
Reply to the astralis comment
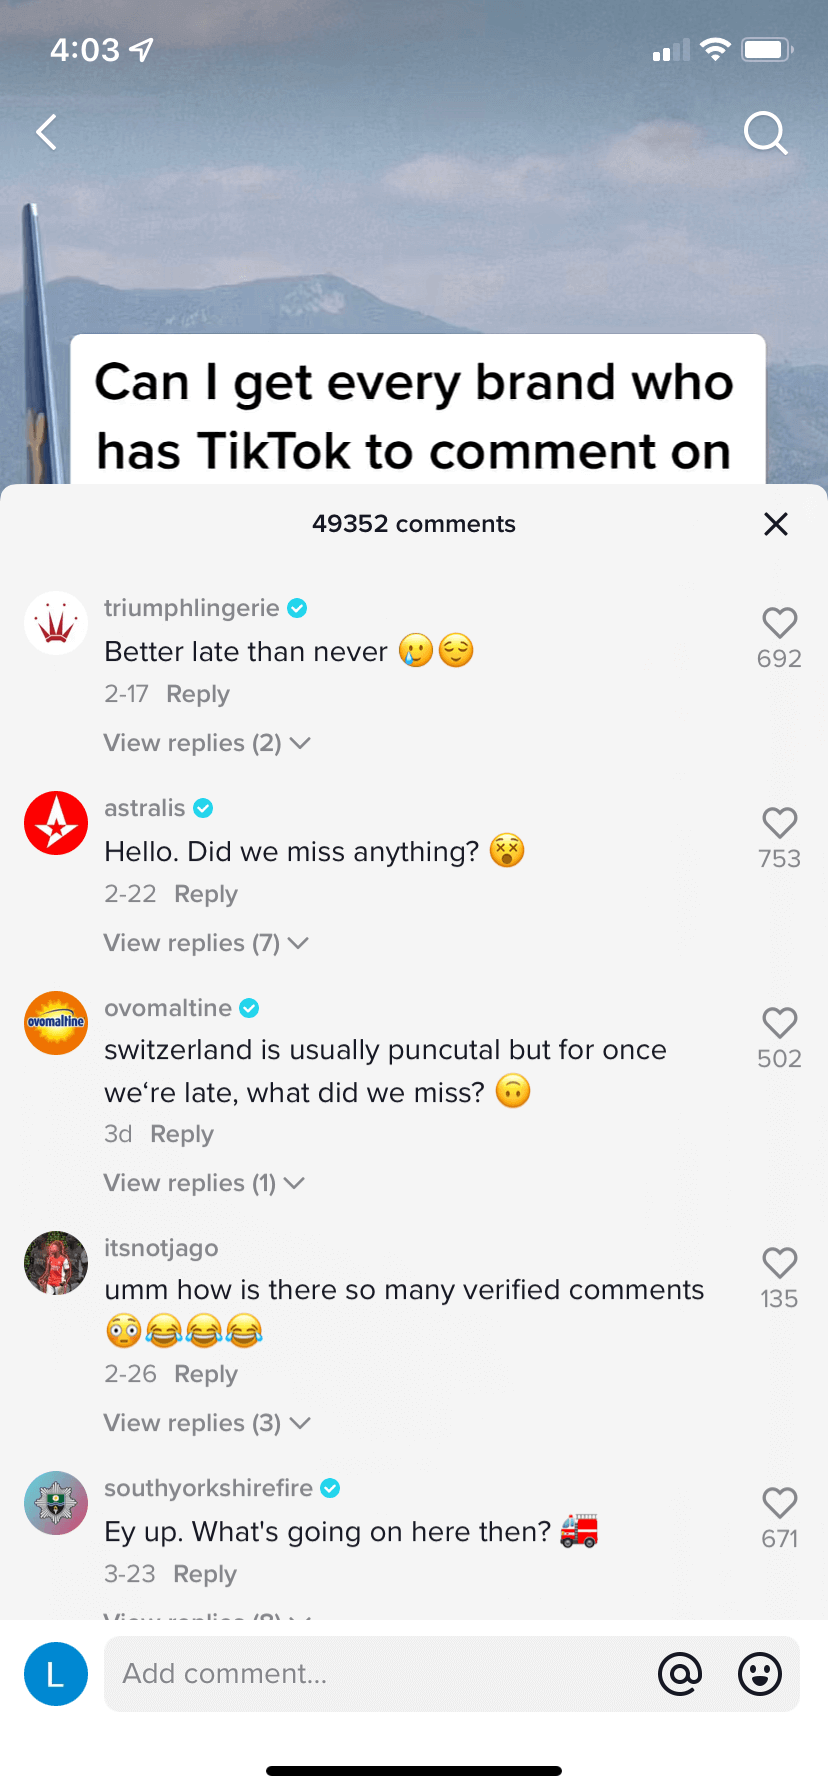(206, 894)
